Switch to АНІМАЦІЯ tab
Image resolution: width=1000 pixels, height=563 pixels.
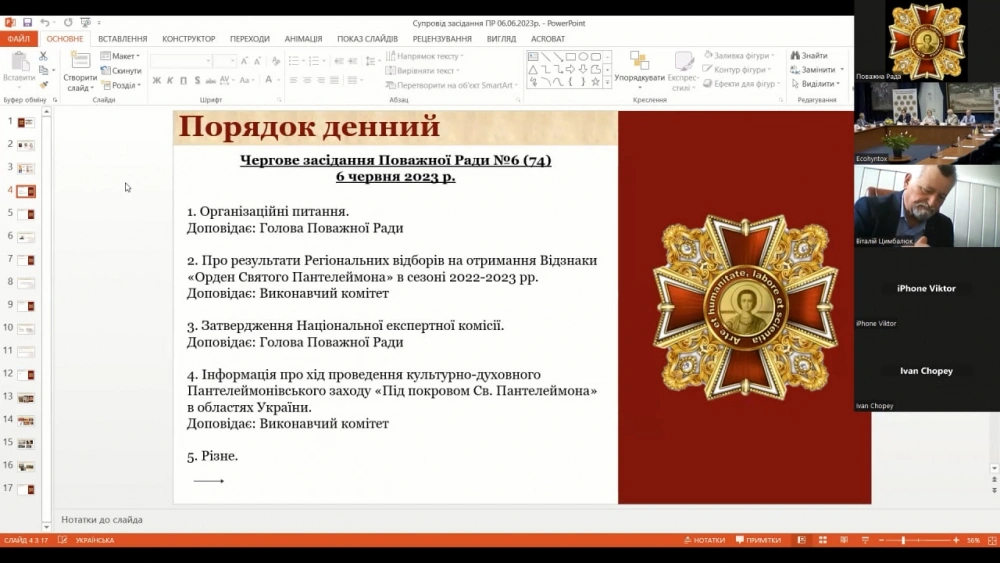(x=303, y=39)
